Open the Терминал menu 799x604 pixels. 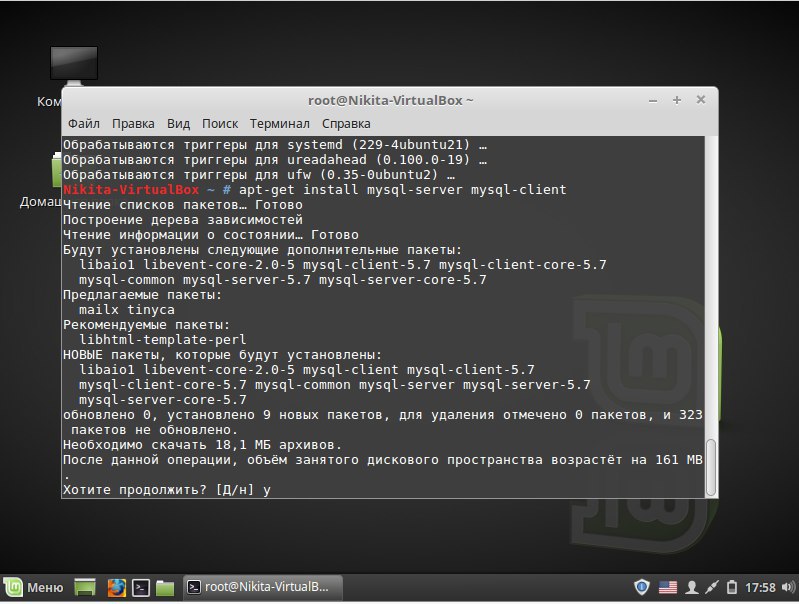[x=279, y=124]
